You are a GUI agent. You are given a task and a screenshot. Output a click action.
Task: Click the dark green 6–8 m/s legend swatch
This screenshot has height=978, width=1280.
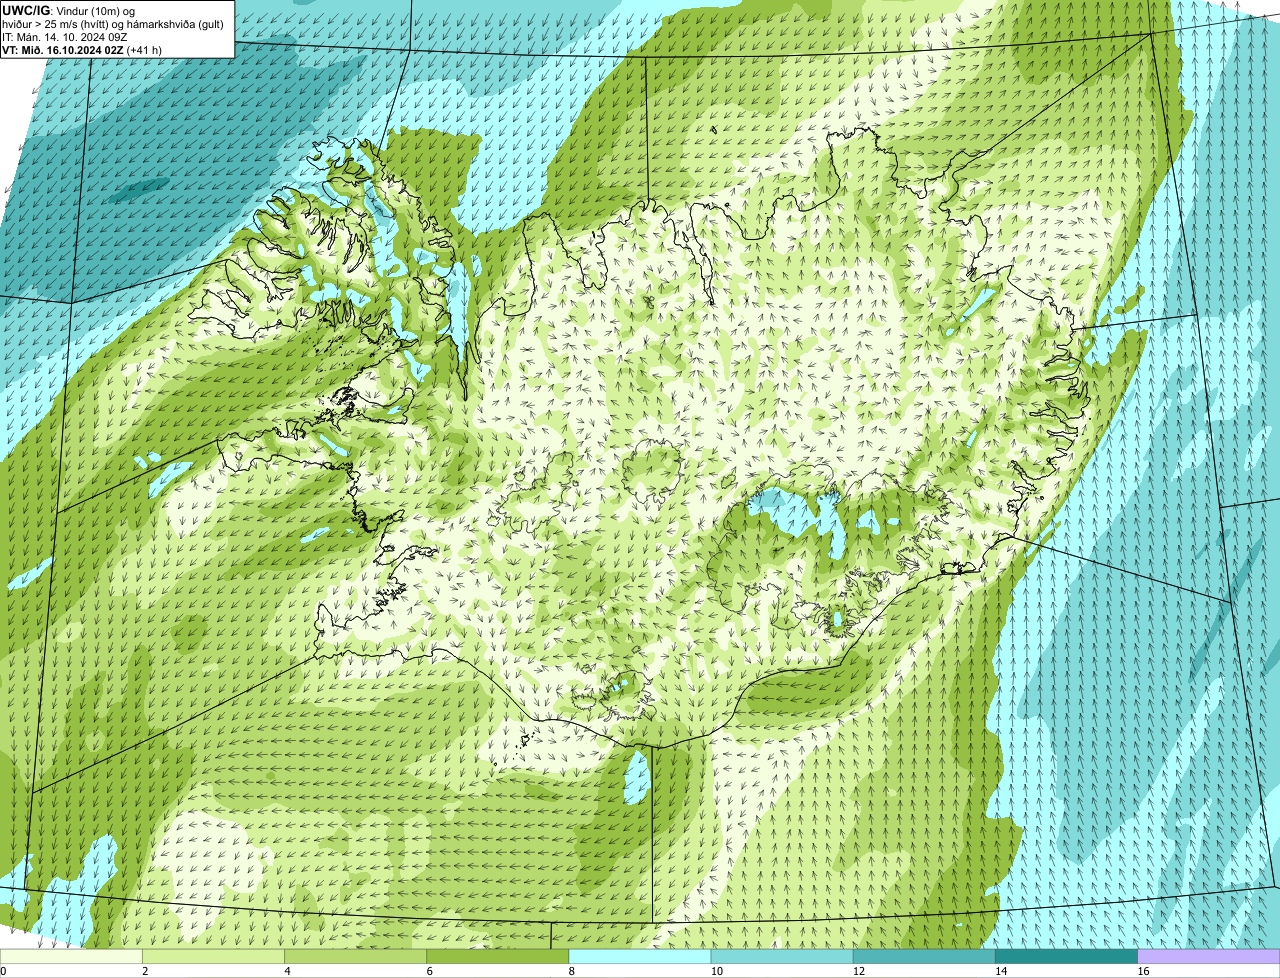tap(498, 956)
